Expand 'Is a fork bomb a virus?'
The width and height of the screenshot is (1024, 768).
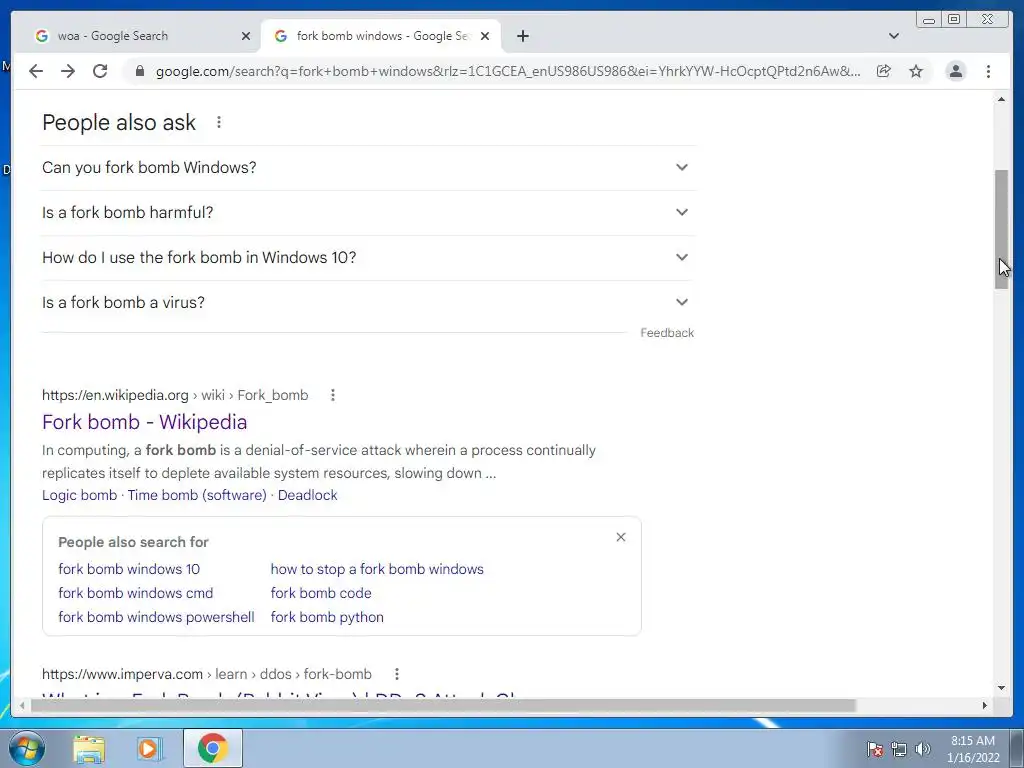(368, 303)
